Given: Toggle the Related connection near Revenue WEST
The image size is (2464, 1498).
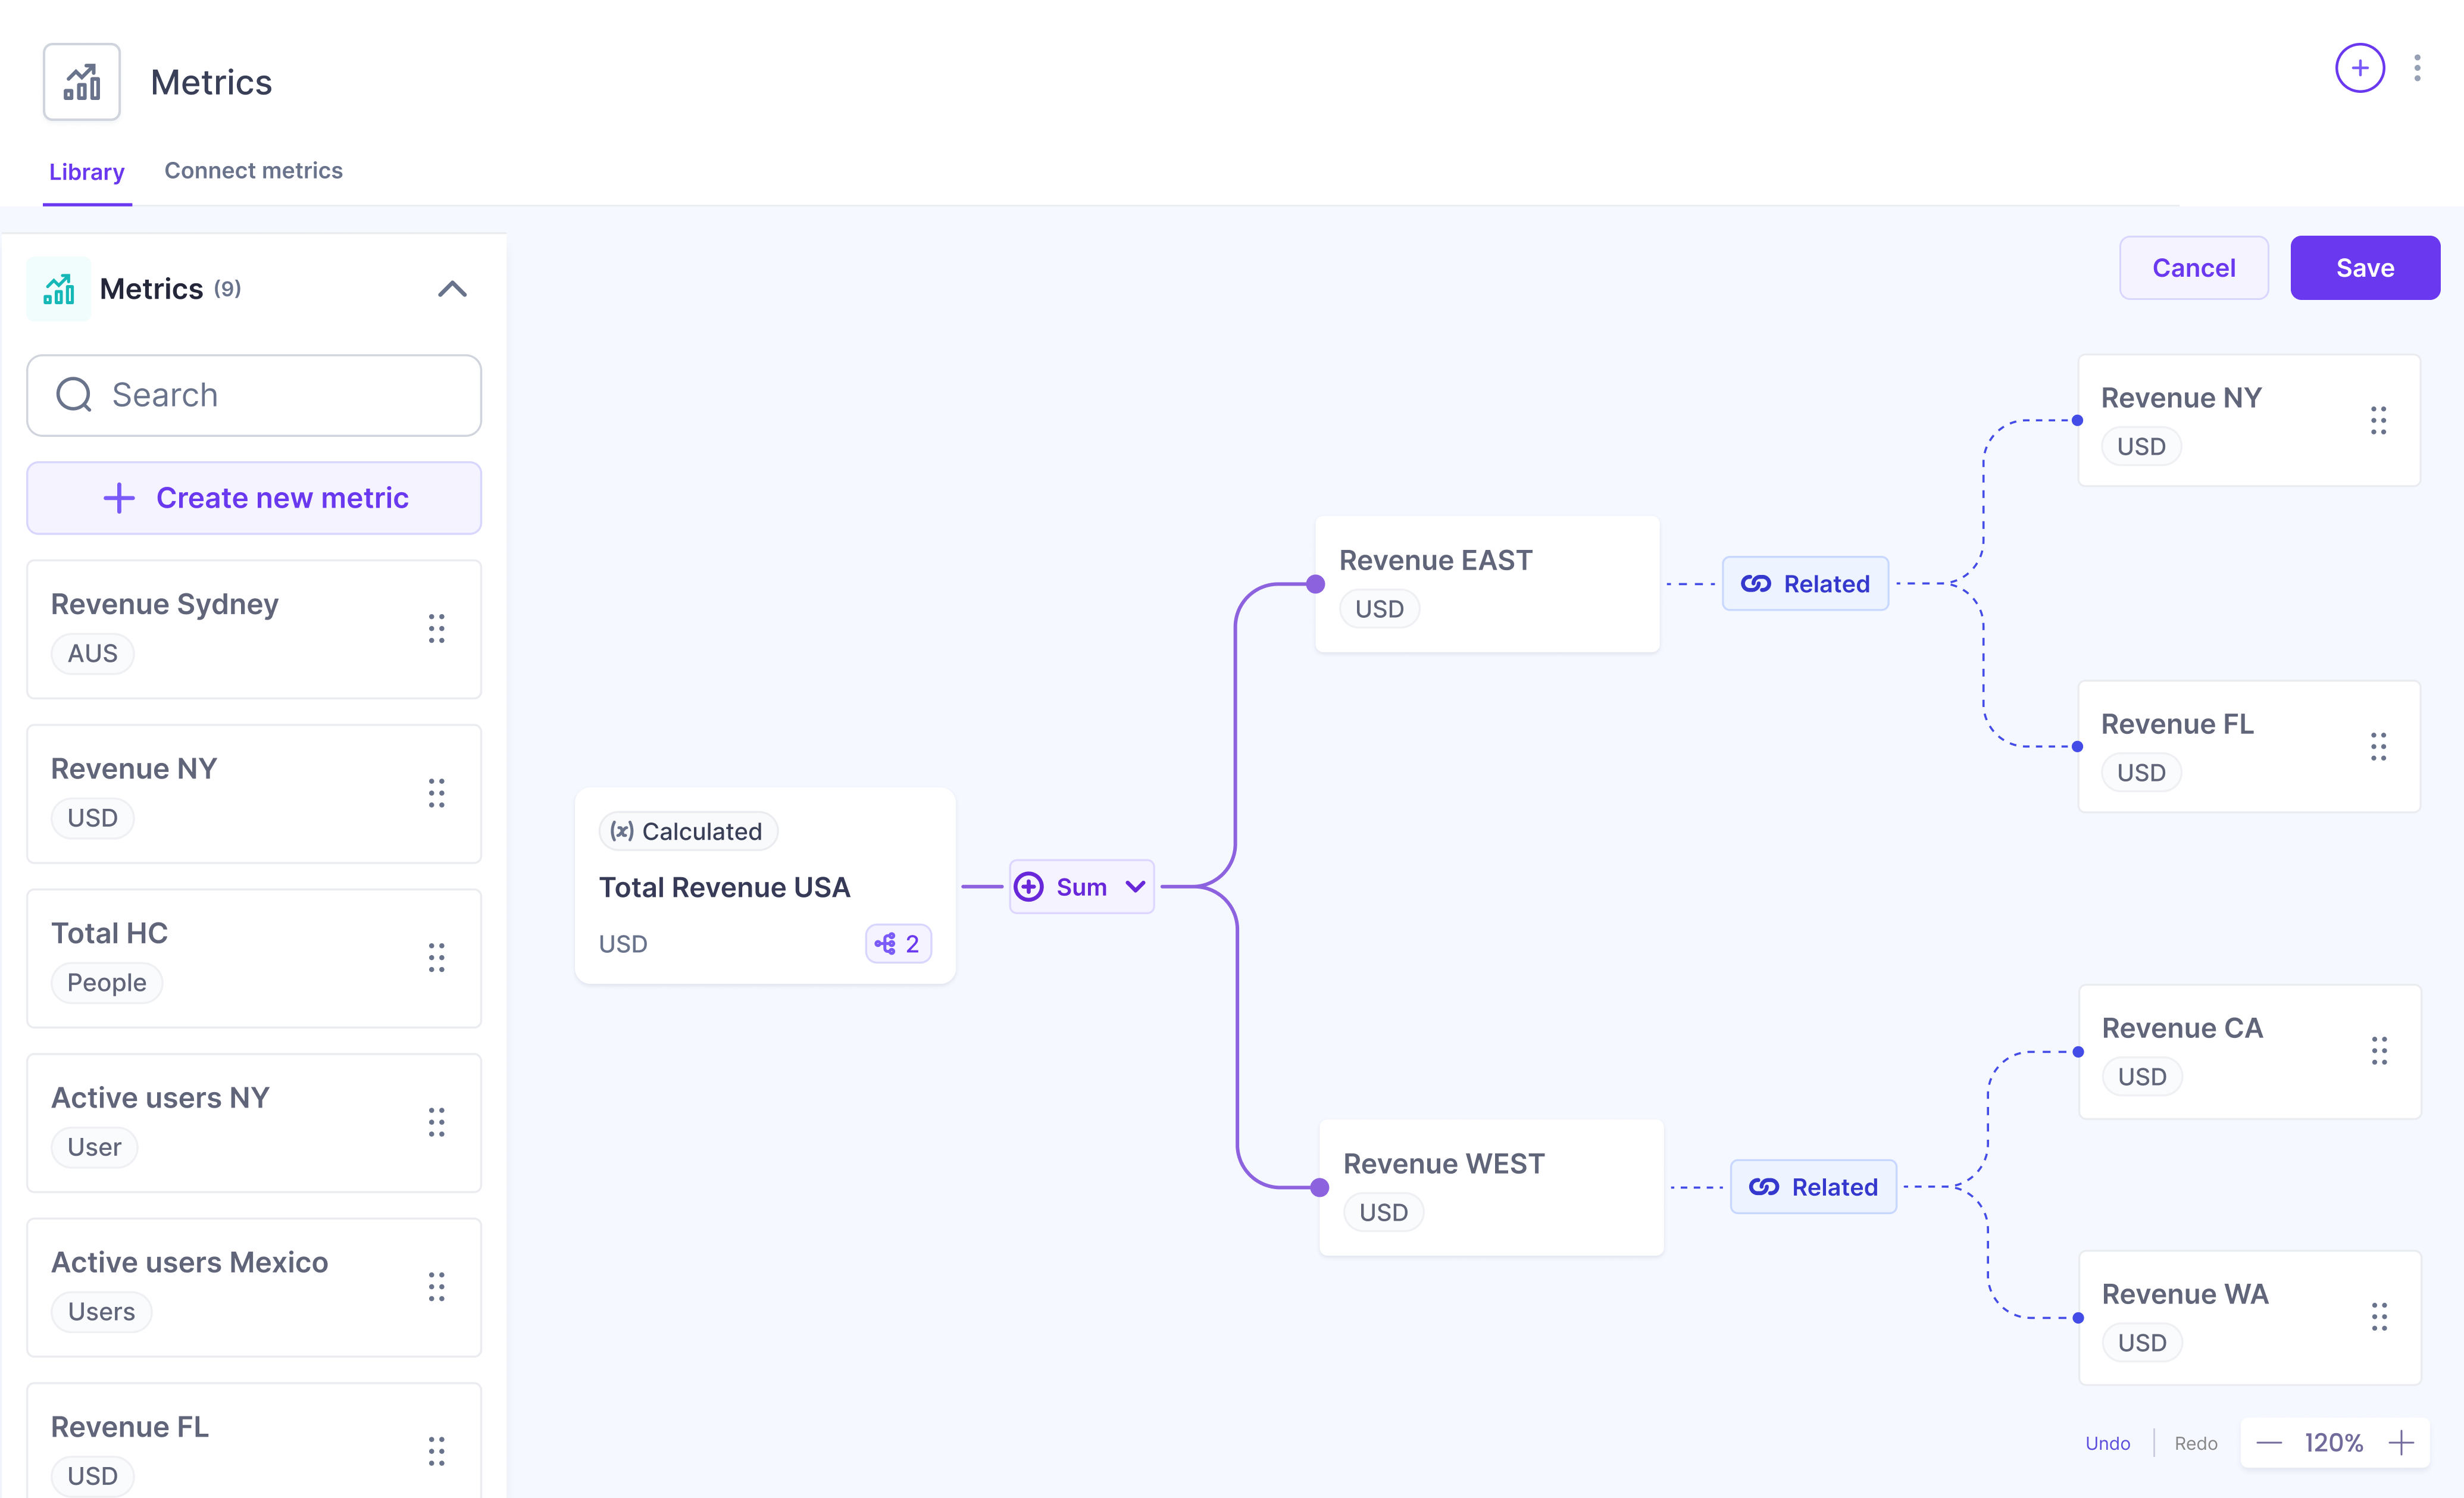Looking at the screenshot, I should tap(1813, 1186).
